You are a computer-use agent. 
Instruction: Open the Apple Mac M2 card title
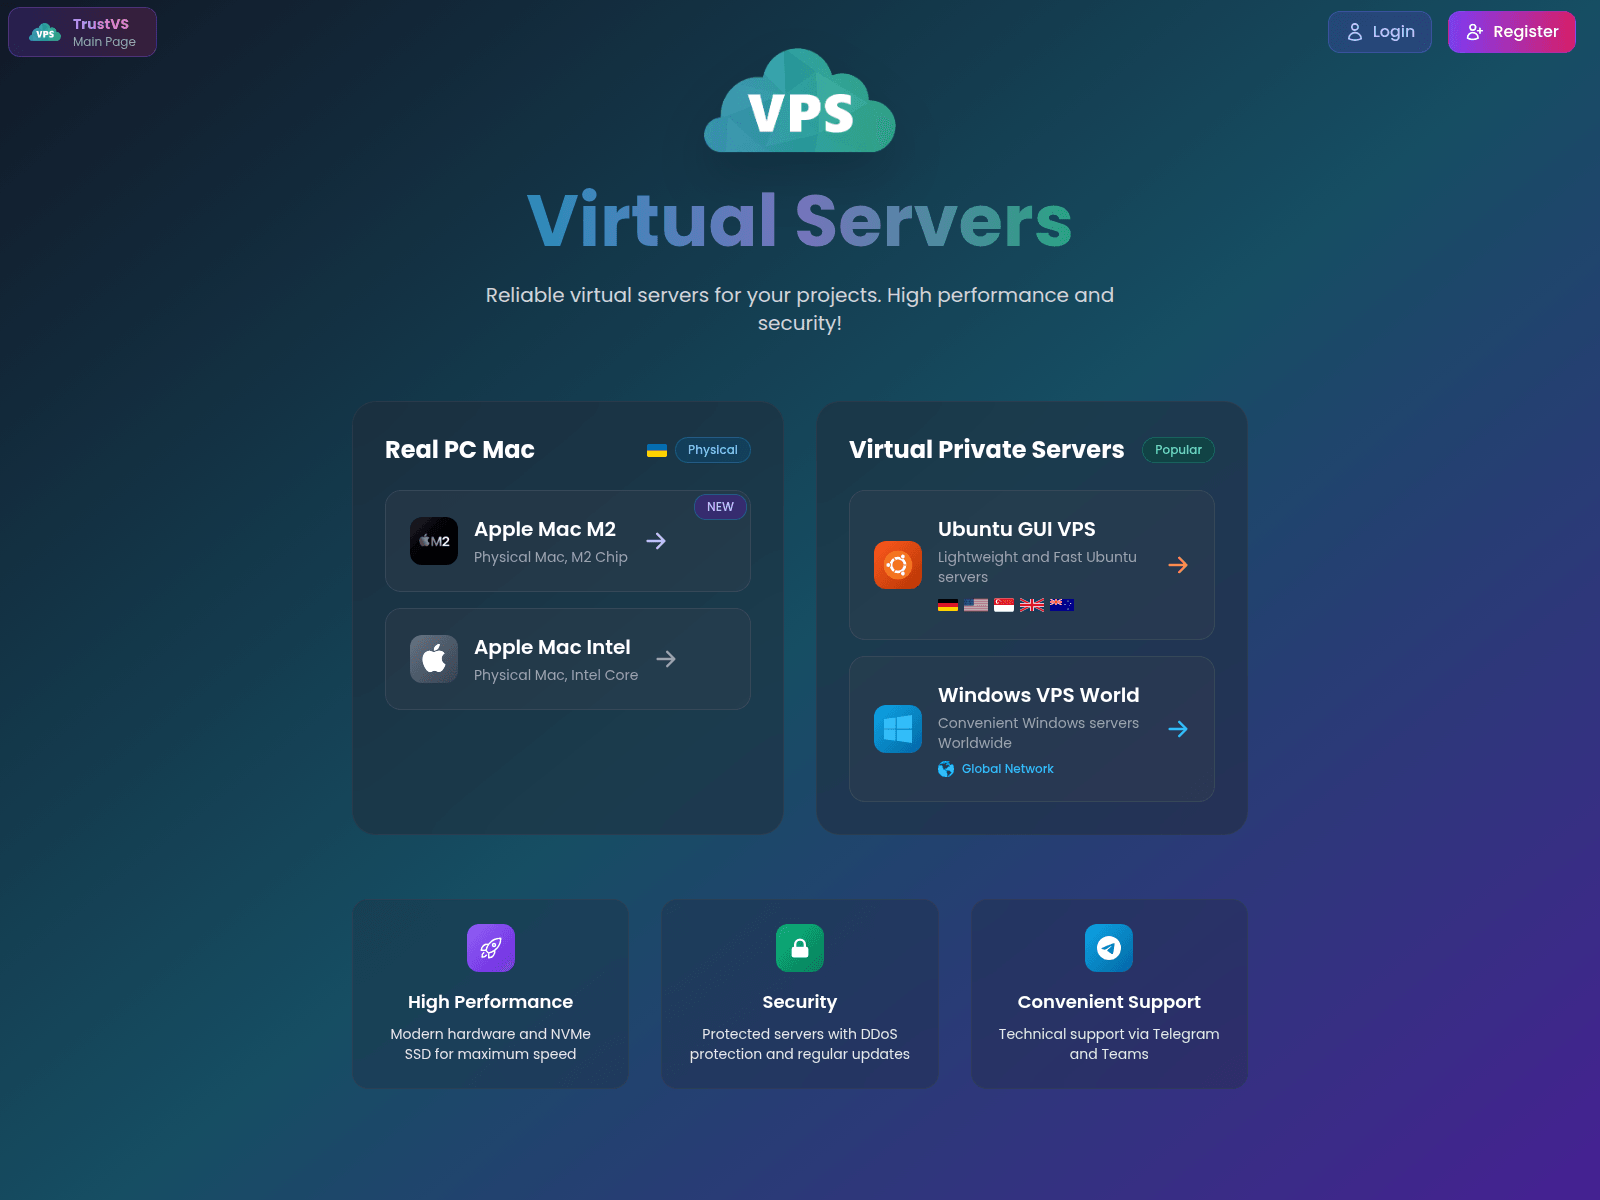coord(545,530)
